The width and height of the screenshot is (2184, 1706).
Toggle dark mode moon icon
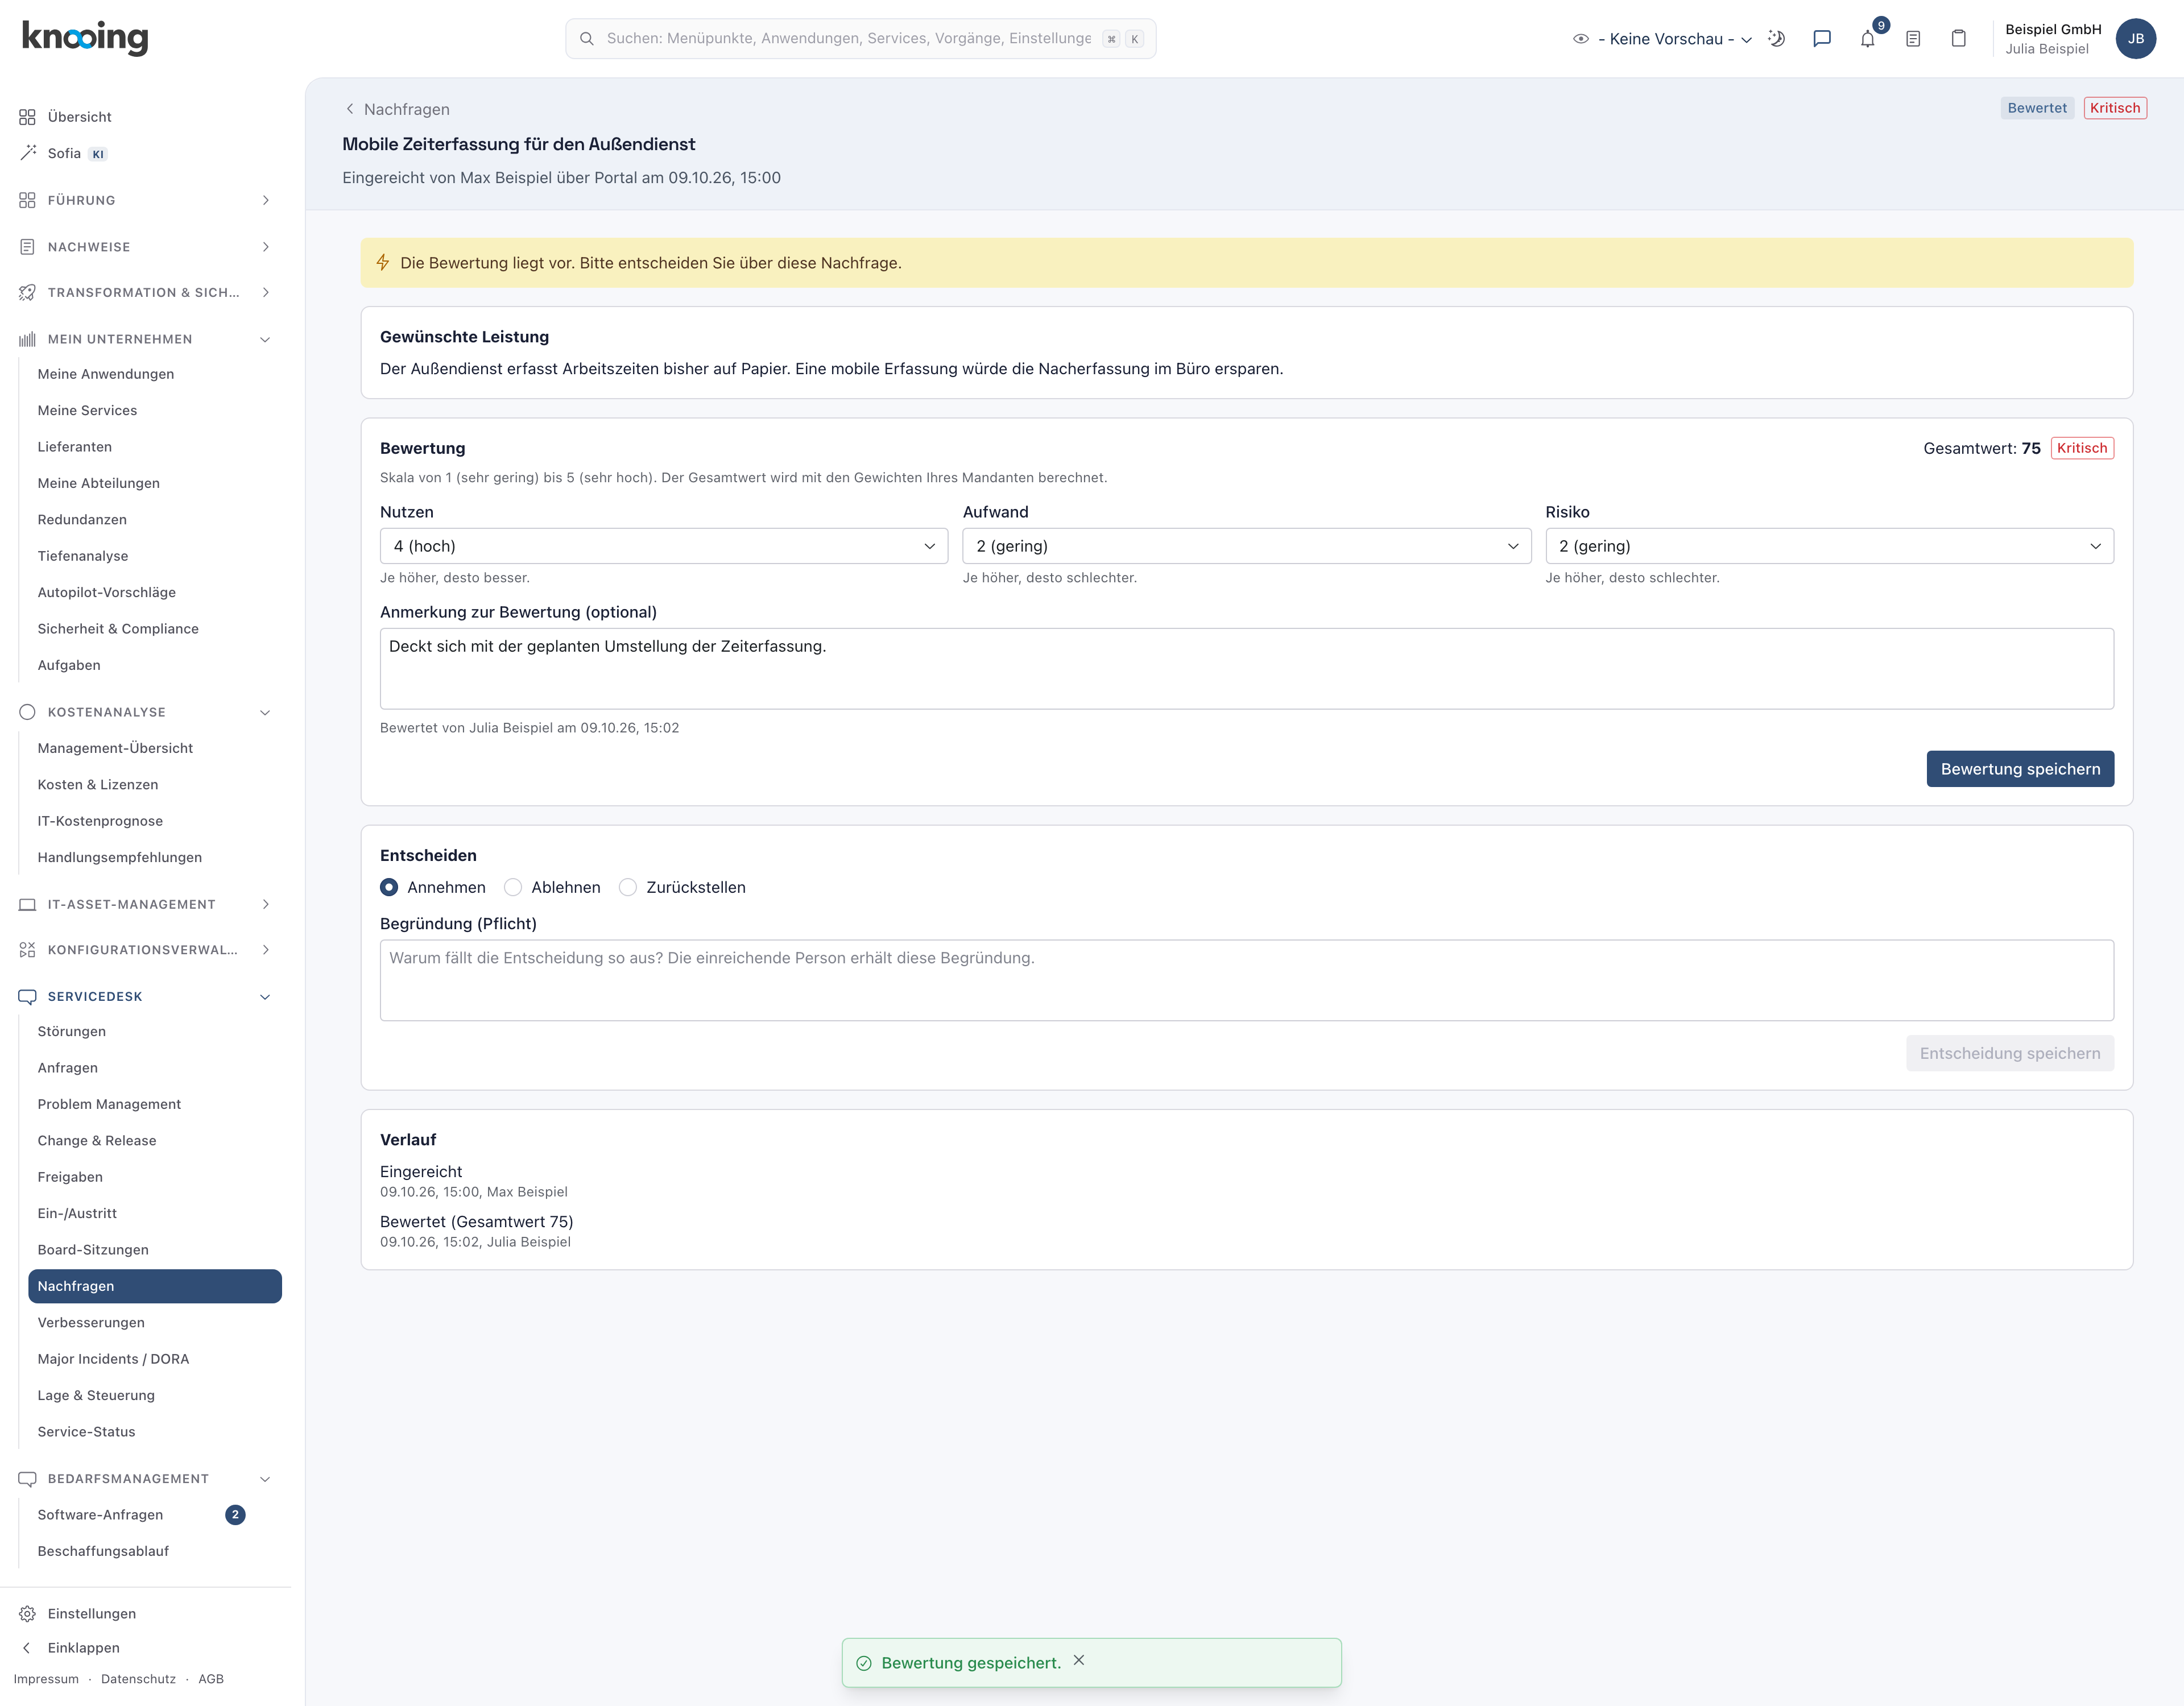pos(1776,39)
